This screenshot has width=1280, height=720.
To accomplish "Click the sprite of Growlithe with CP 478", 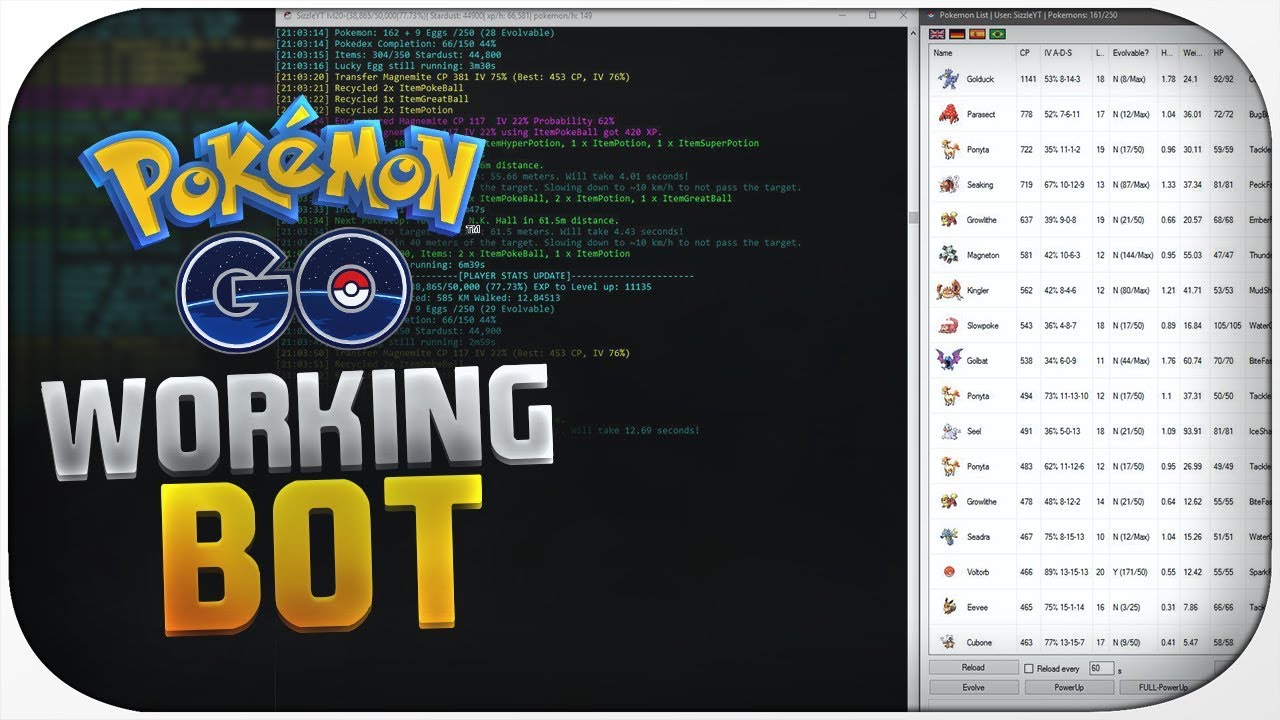I will pyautogui.click(x=948, y=501).
